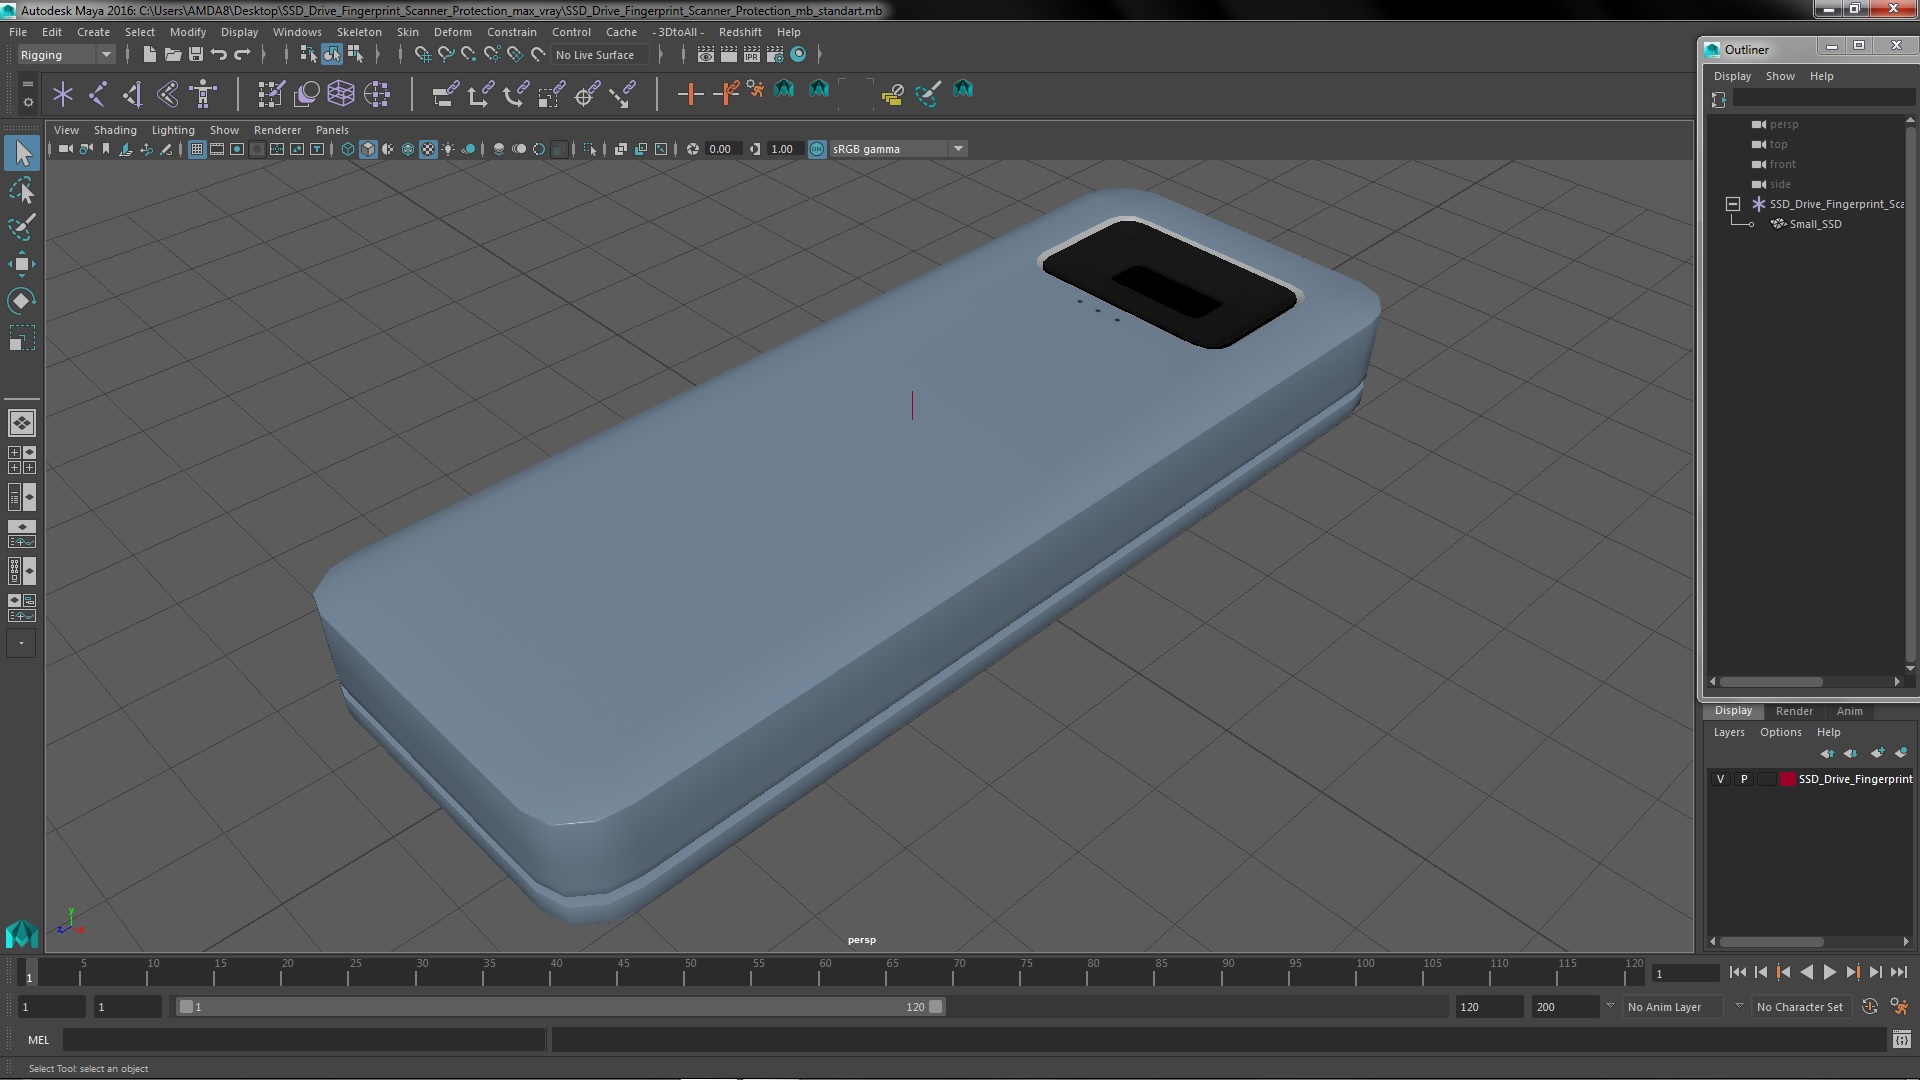
Task: Click the Undo arrow icon
Action: click(219, 55)
